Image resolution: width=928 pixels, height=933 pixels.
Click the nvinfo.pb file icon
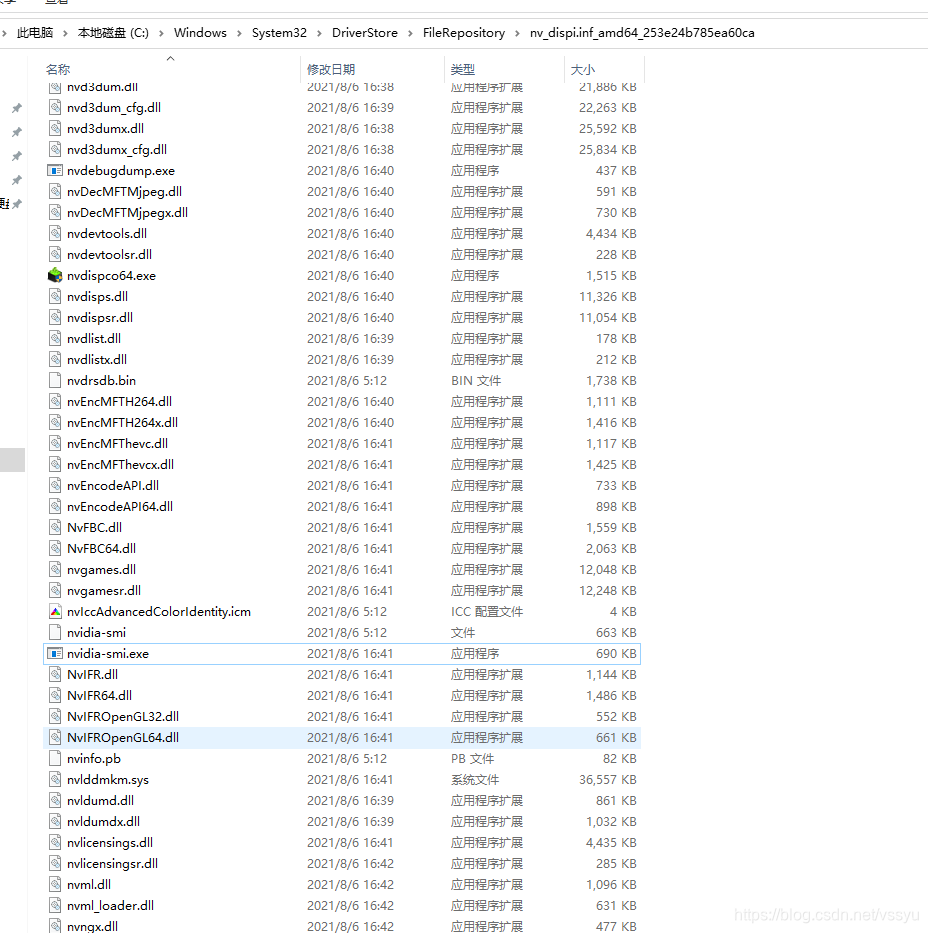pos(55,759)
